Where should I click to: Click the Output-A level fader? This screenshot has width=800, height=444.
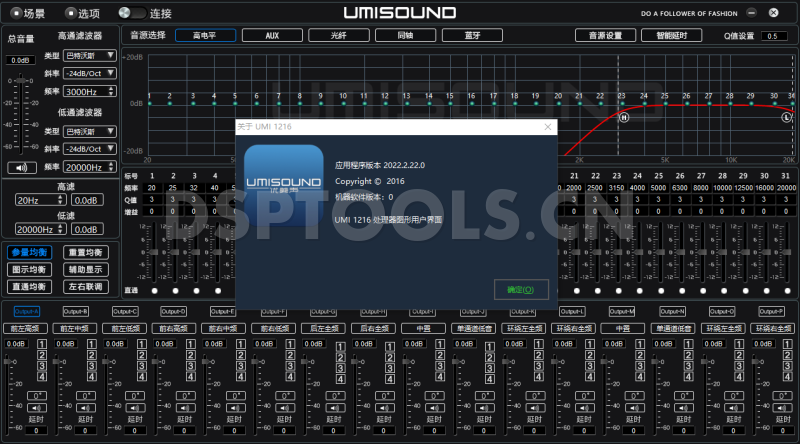[x=8, y=361]
